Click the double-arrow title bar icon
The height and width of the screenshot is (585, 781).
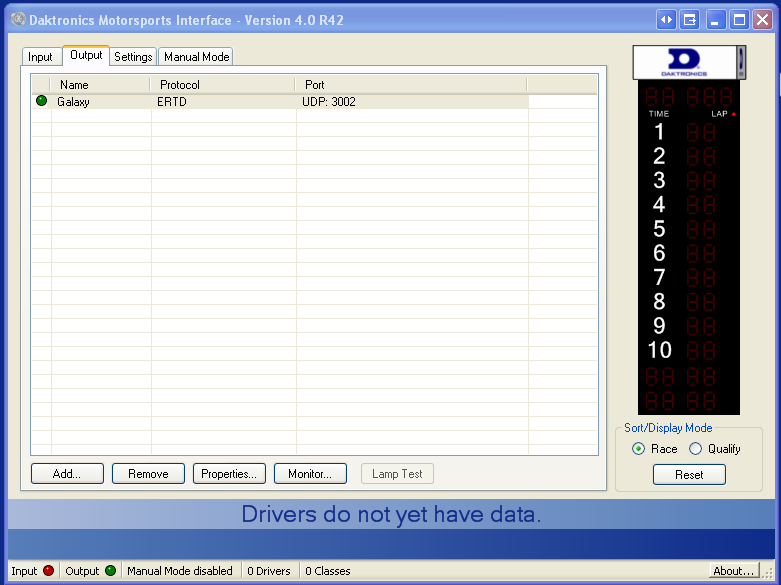pos(666,20)
